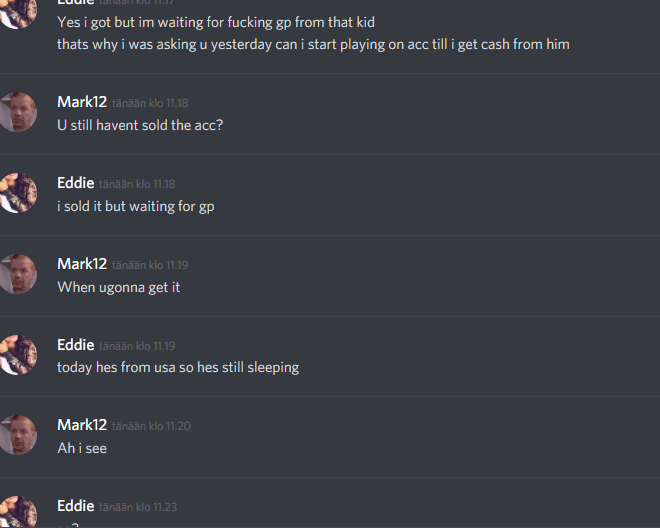Select username Eddie above 'today hes from usa'
This screenshot has height=528, width=660.
[76, 344]
